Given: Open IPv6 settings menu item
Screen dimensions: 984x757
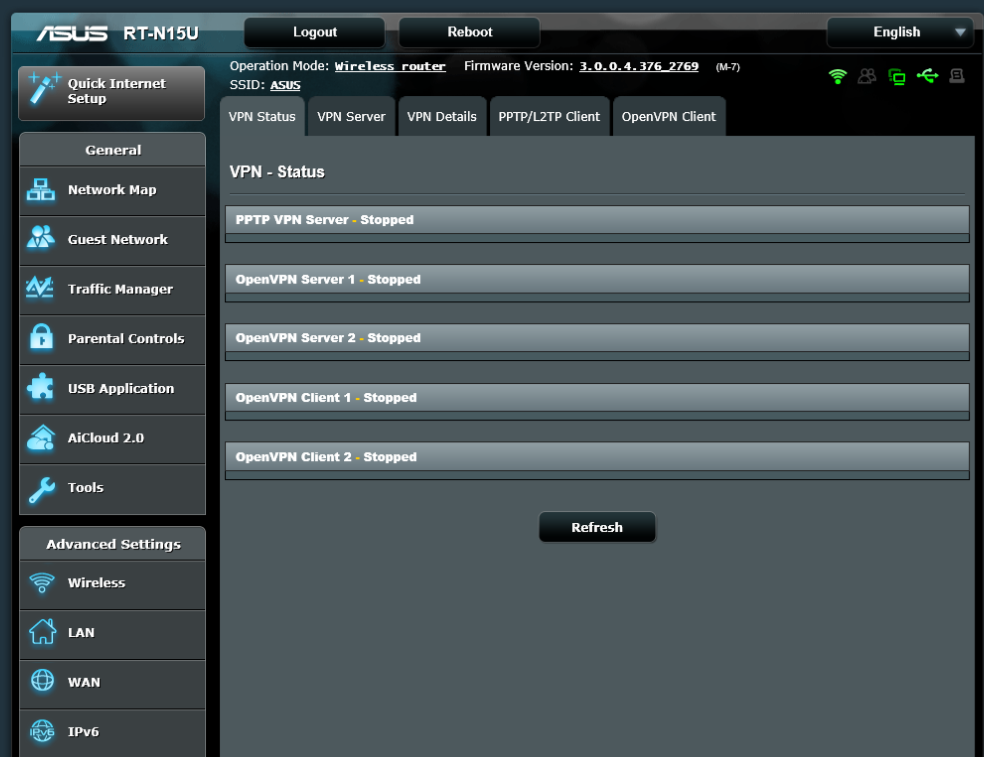Looking at the screenshot, I should pos(112,733).
